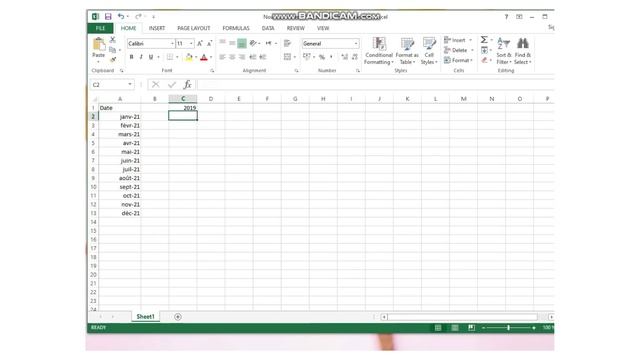Screen dimensions: 640x360
Task: Click the Clear eraser icon
Action: [x=484, y=60]
